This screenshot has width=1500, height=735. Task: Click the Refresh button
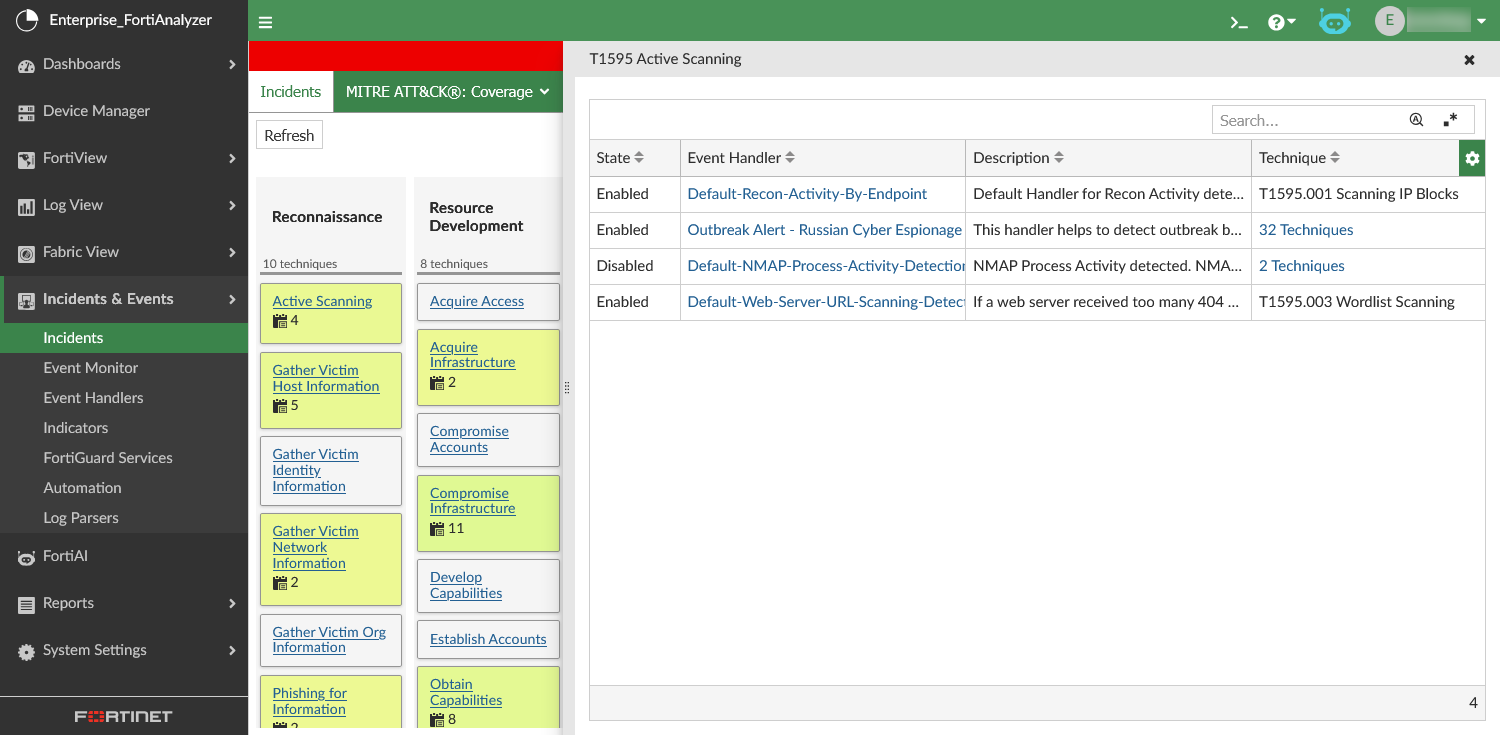coord(289,135)
